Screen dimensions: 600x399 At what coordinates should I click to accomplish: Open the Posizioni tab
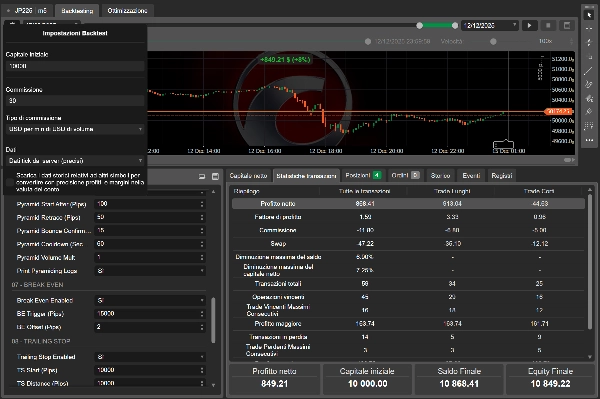[362, 175]
